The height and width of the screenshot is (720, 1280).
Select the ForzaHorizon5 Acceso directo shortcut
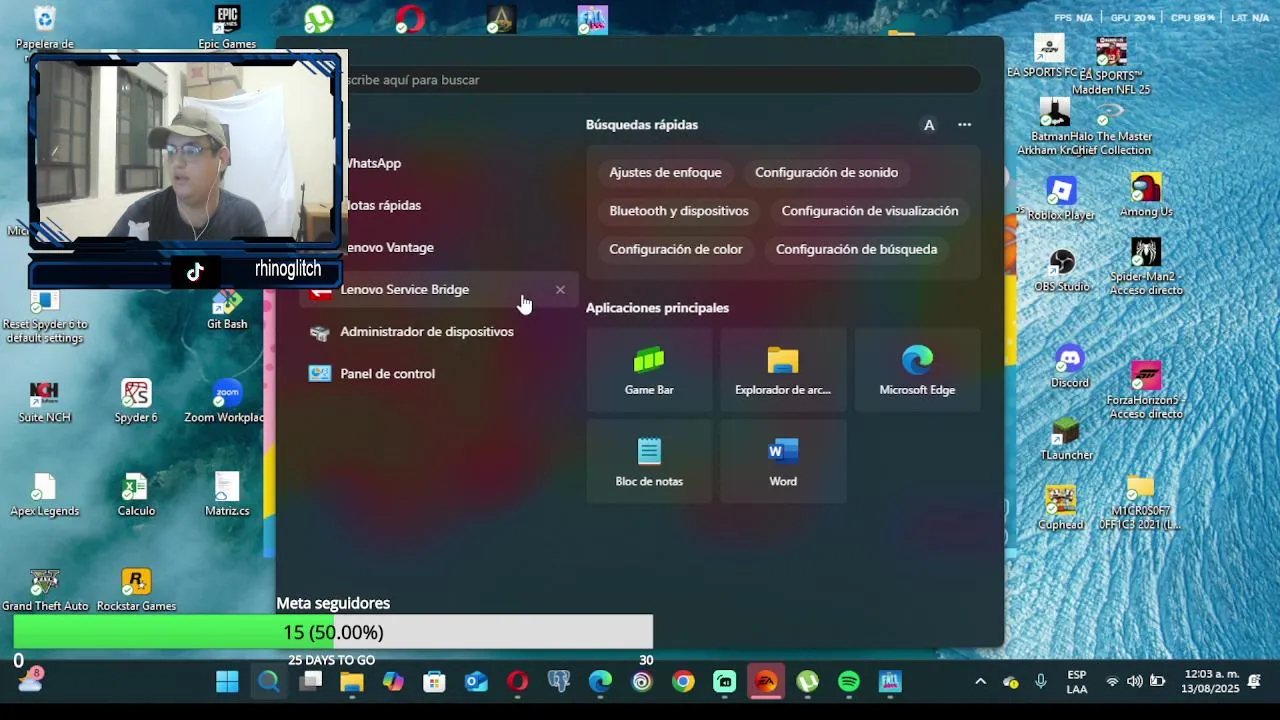(x=1145, y=391)
